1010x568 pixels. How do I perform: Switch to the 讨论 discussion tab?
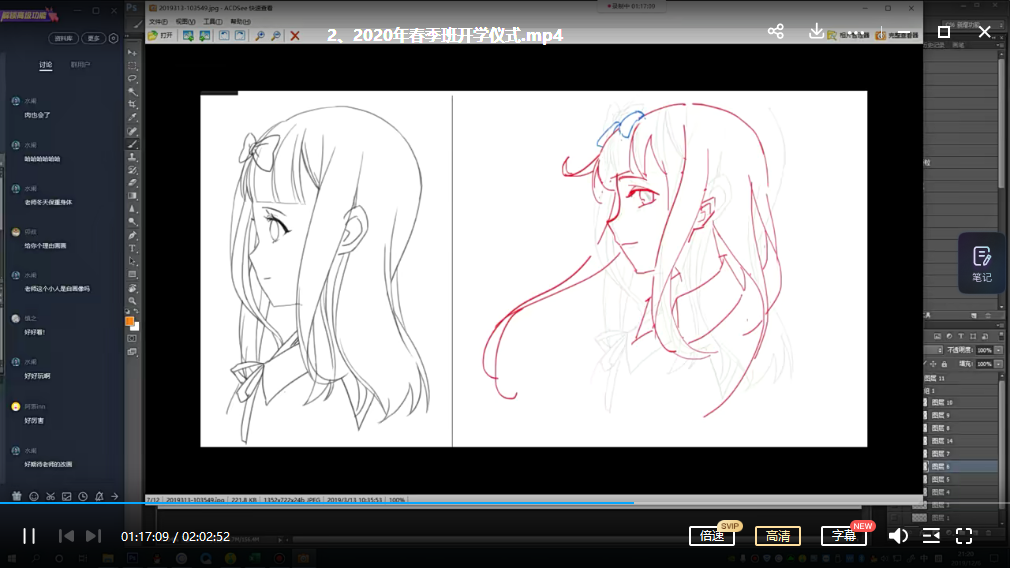(x=45, y=64)
